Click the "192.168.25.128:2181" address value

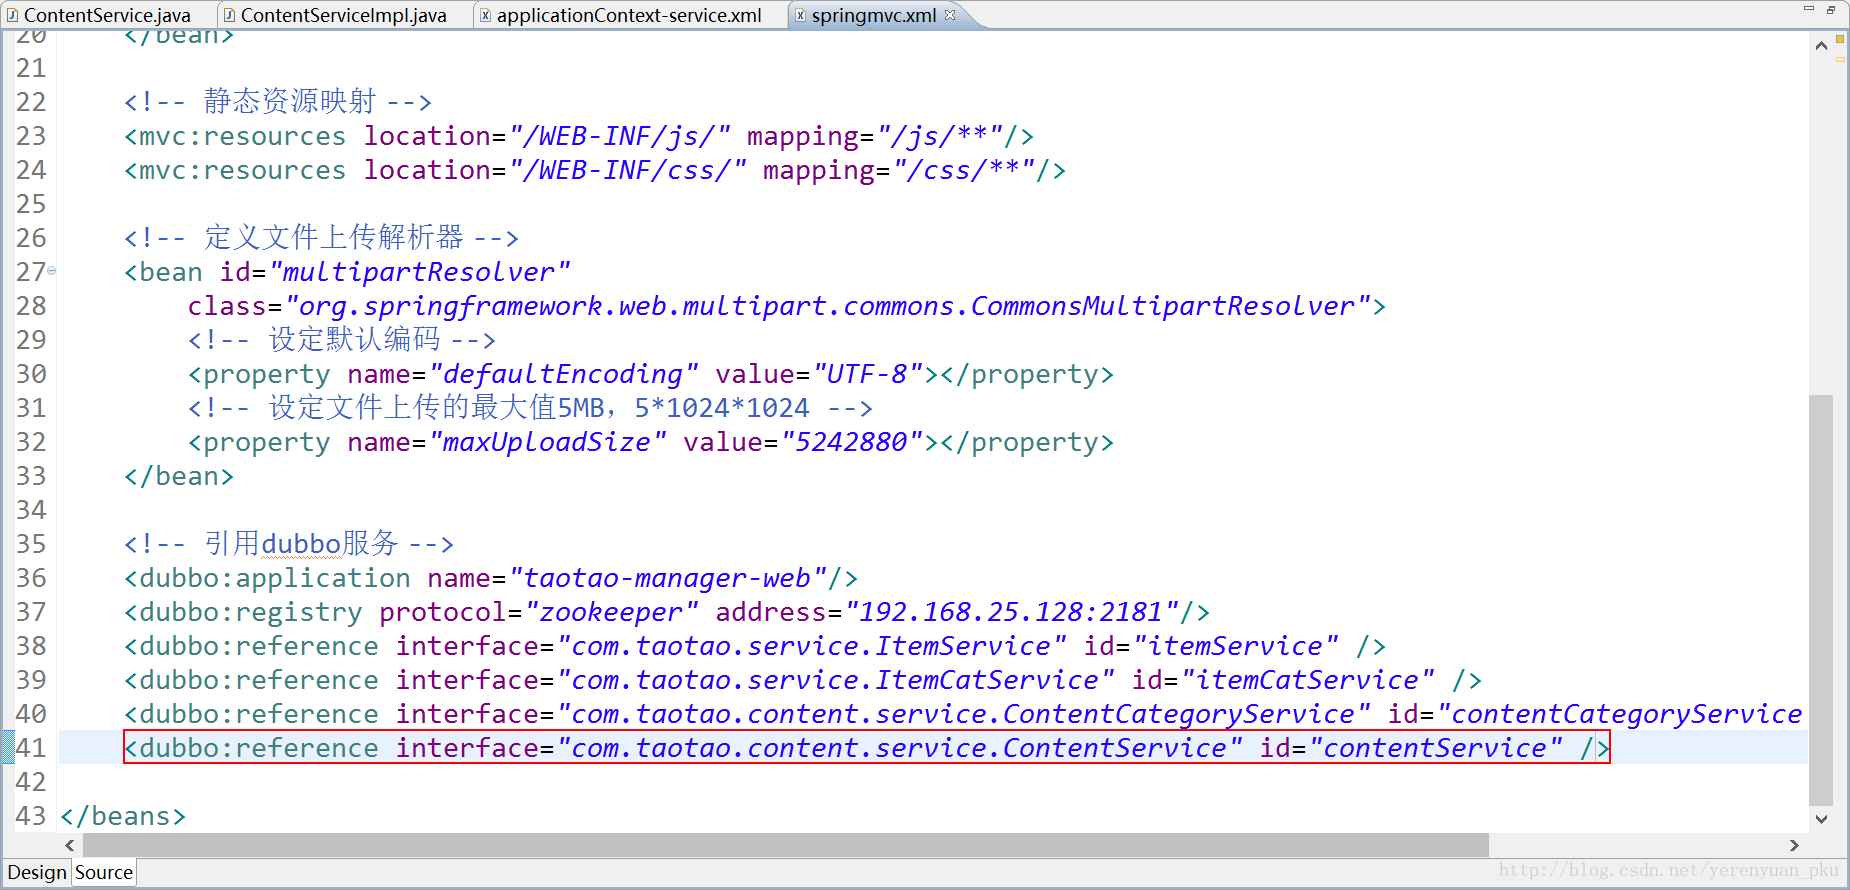[x=1012, y=612]
